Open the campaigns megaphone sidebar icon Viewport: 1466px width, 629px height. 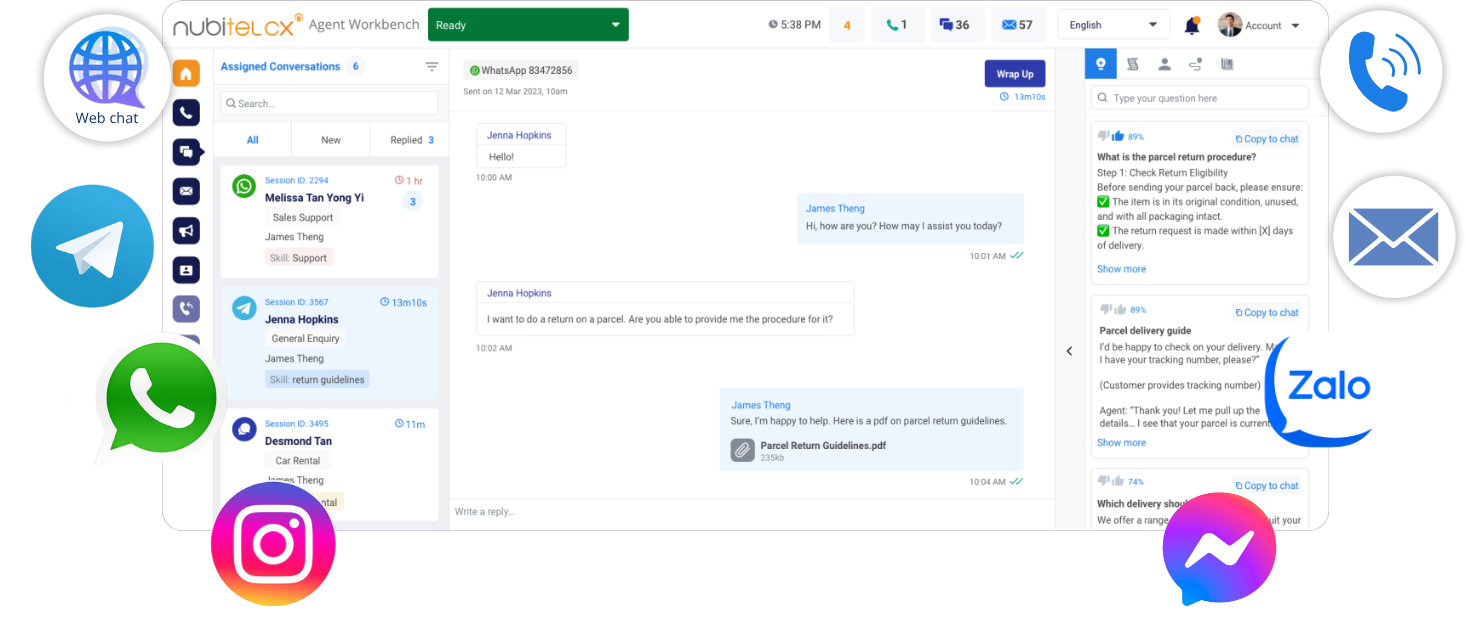[186, 231]
